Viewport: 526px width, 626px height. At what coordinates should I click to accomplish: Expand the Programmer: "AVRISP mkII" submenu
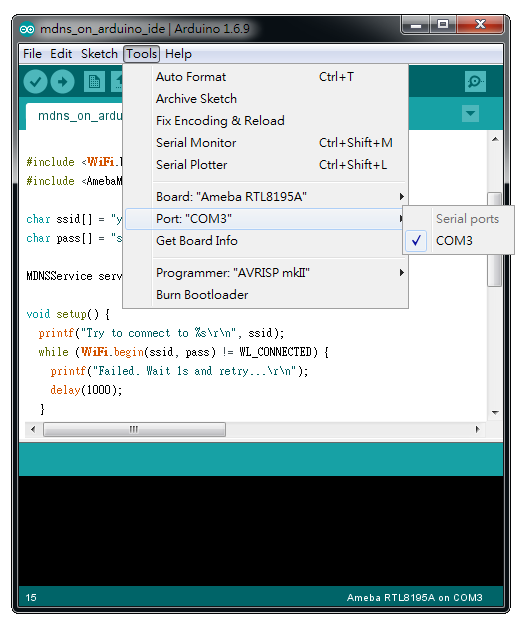(x=266, y=273)
